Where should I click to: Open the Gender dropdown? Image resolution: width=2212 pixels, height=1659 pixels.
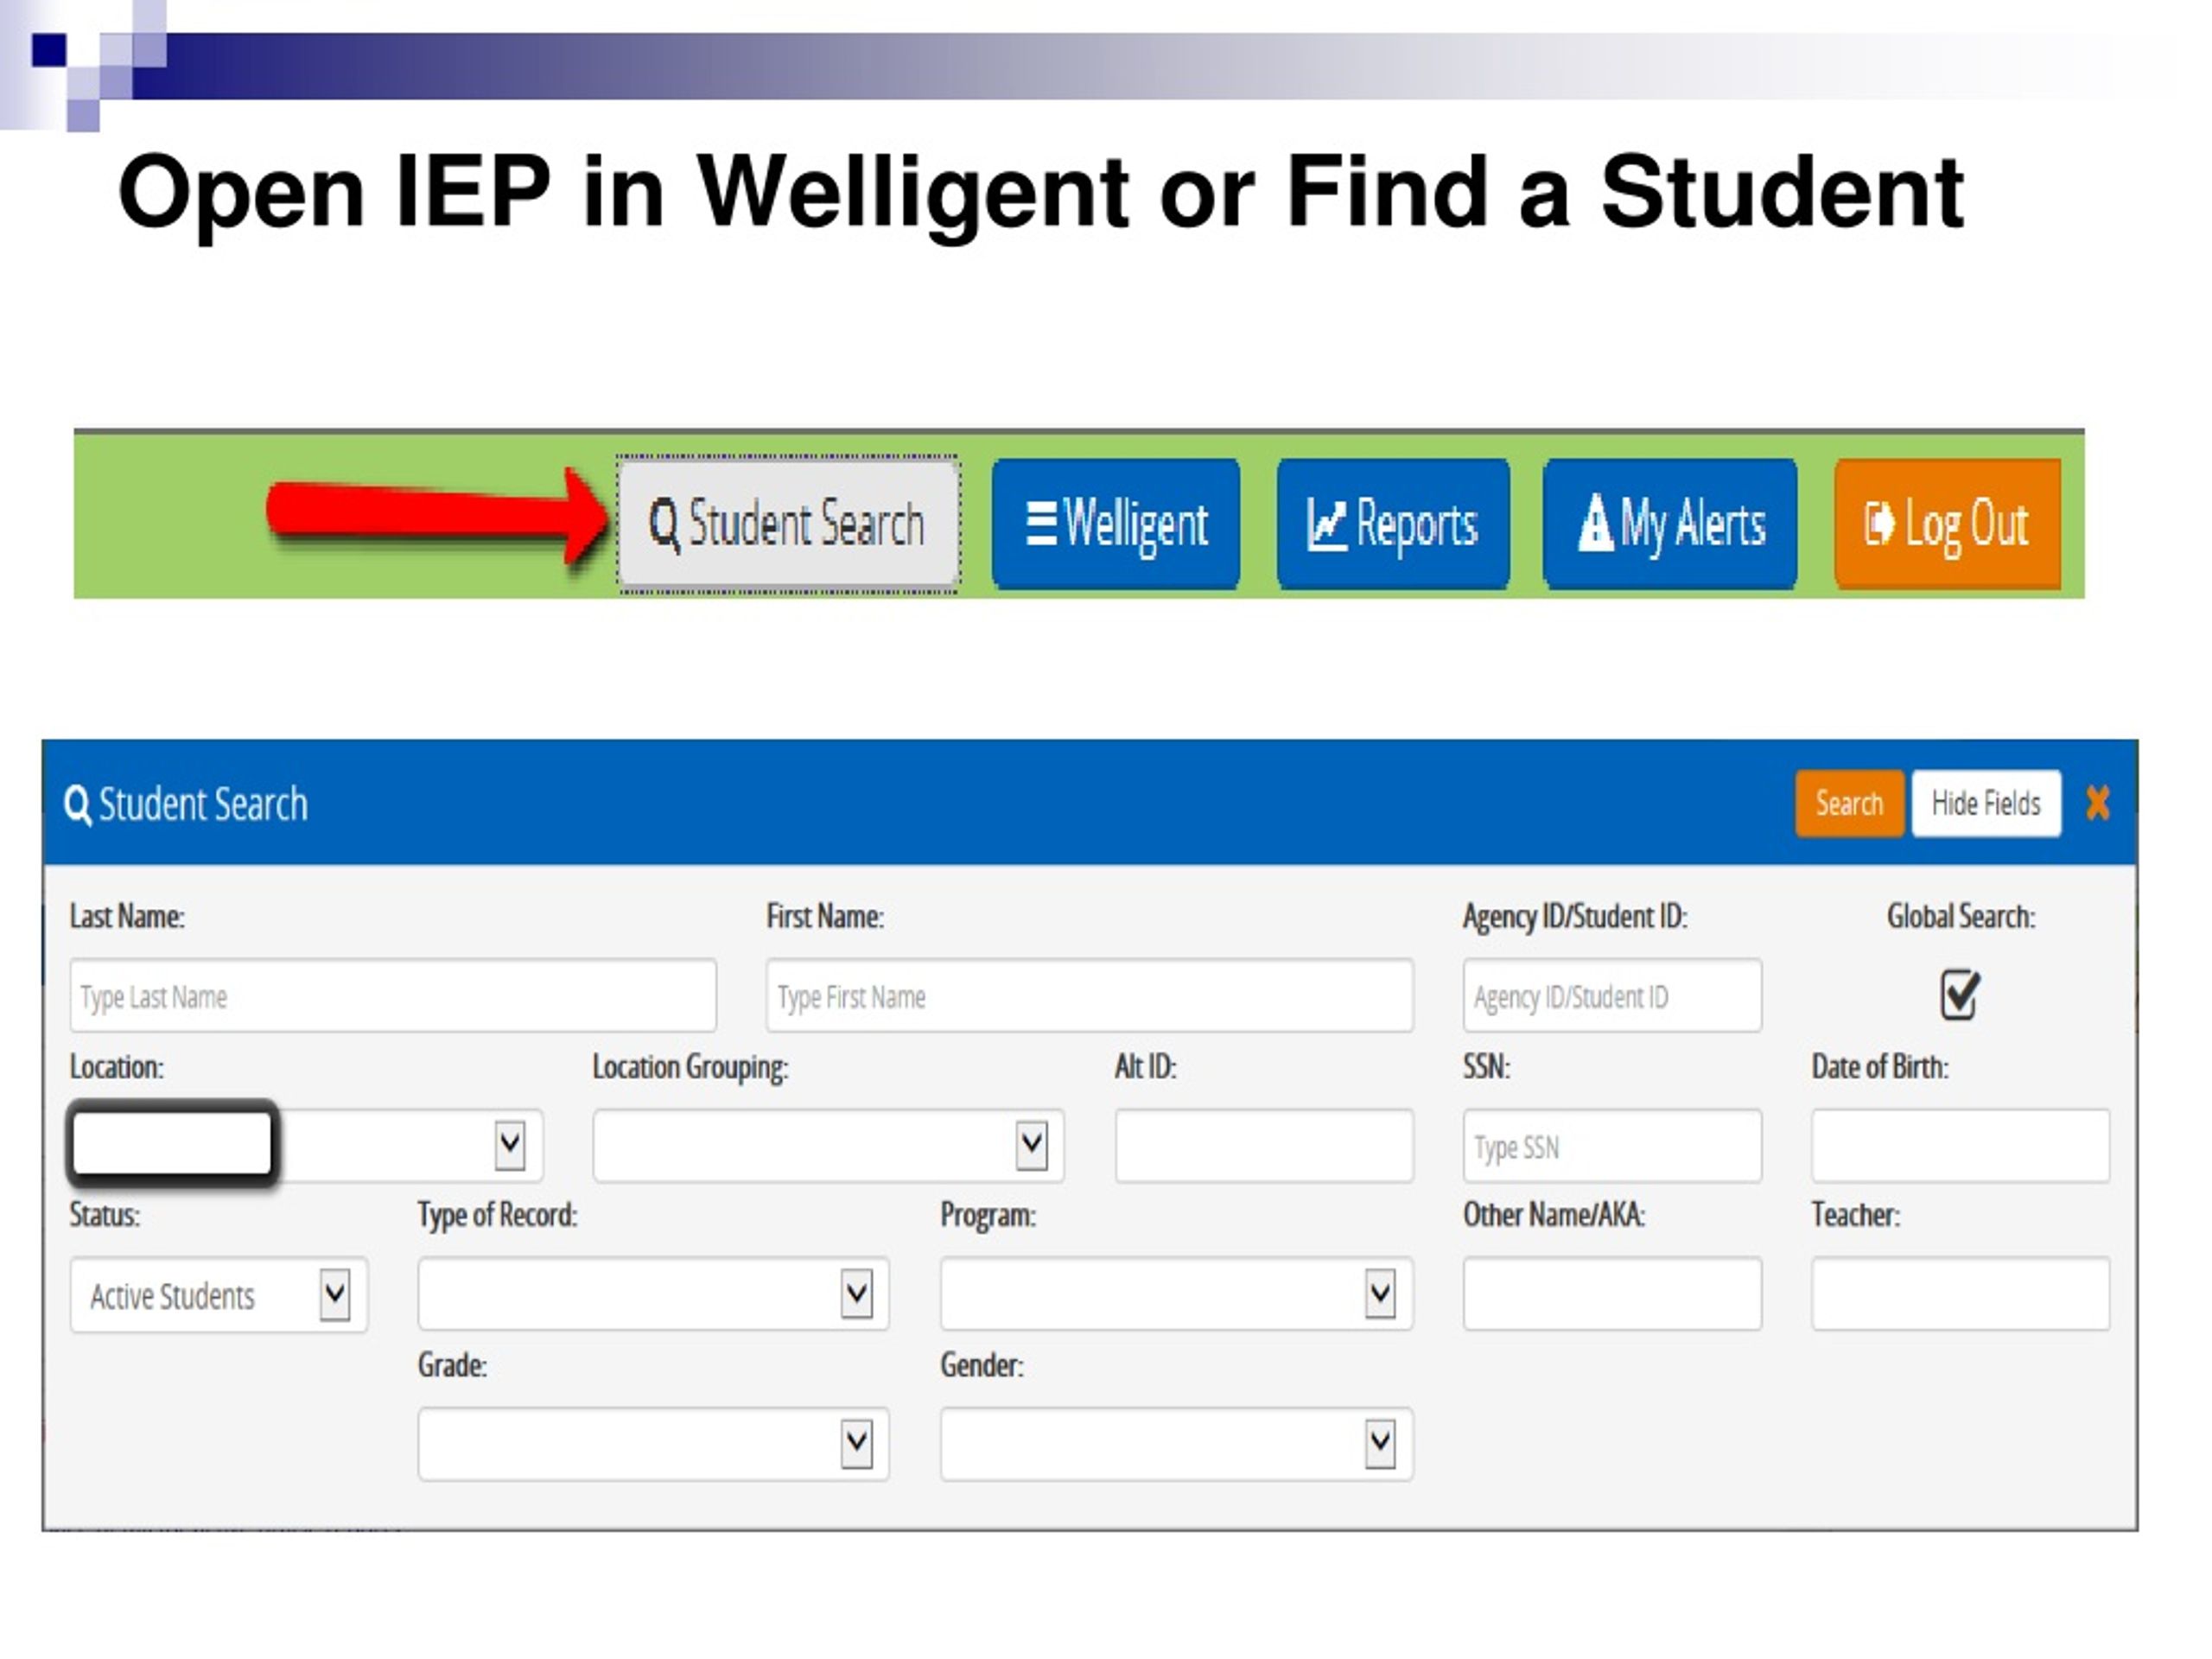pyautogui.click(x=1380, y=1444)
